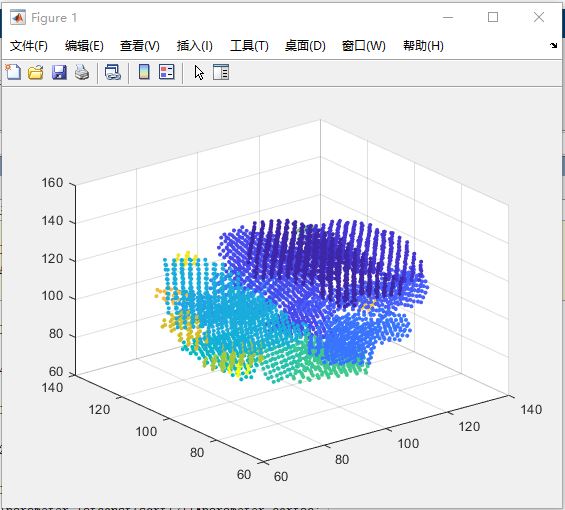565x510 pixels.
Task: Open the 工具(T) menu
Action: [x=249, y=46]
